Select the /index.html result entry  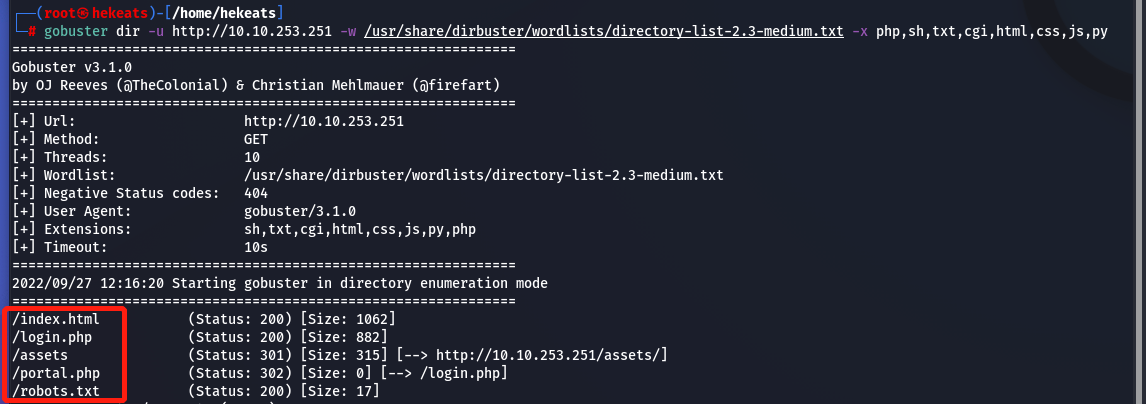coord(55,319)
